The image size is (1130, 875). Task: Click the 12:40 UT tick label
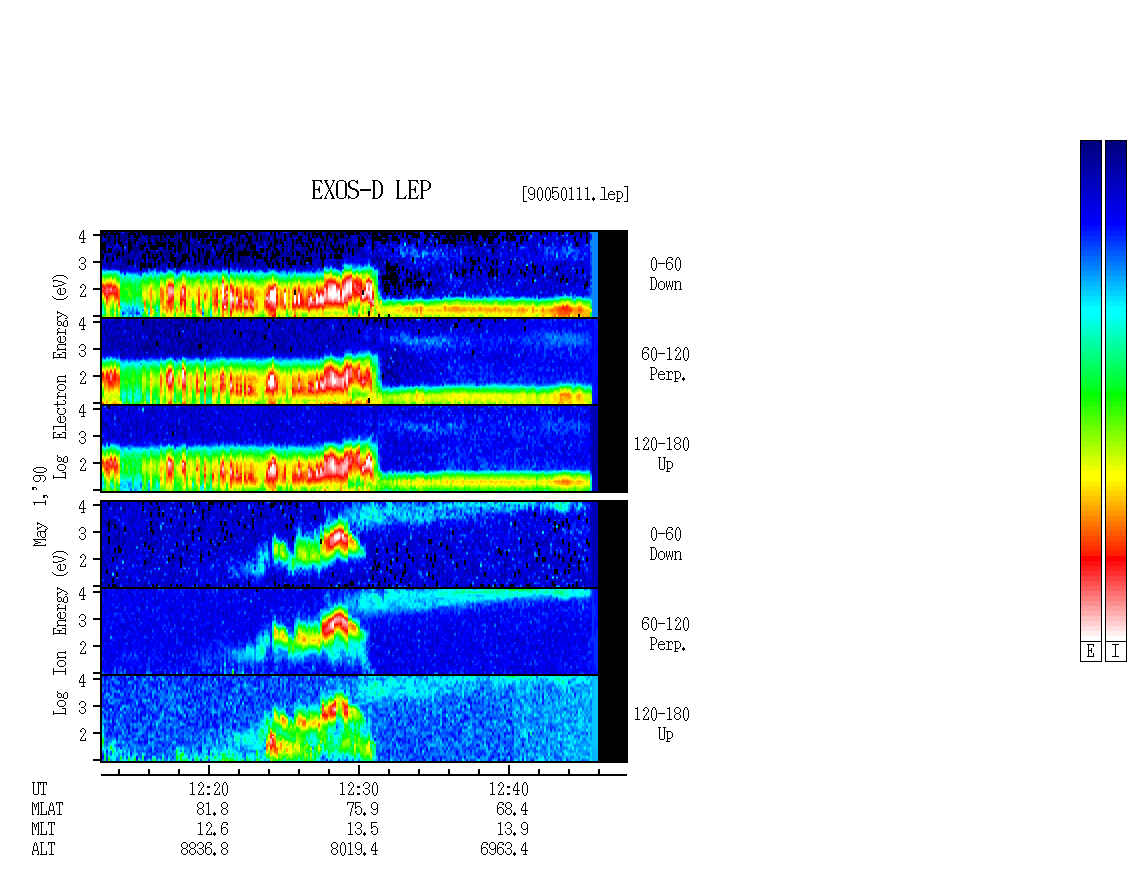[x=508, y=789]
